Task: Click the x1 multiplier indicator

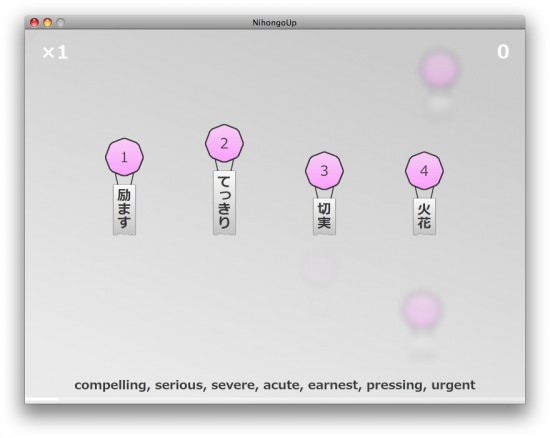Action: coord(55,53)
